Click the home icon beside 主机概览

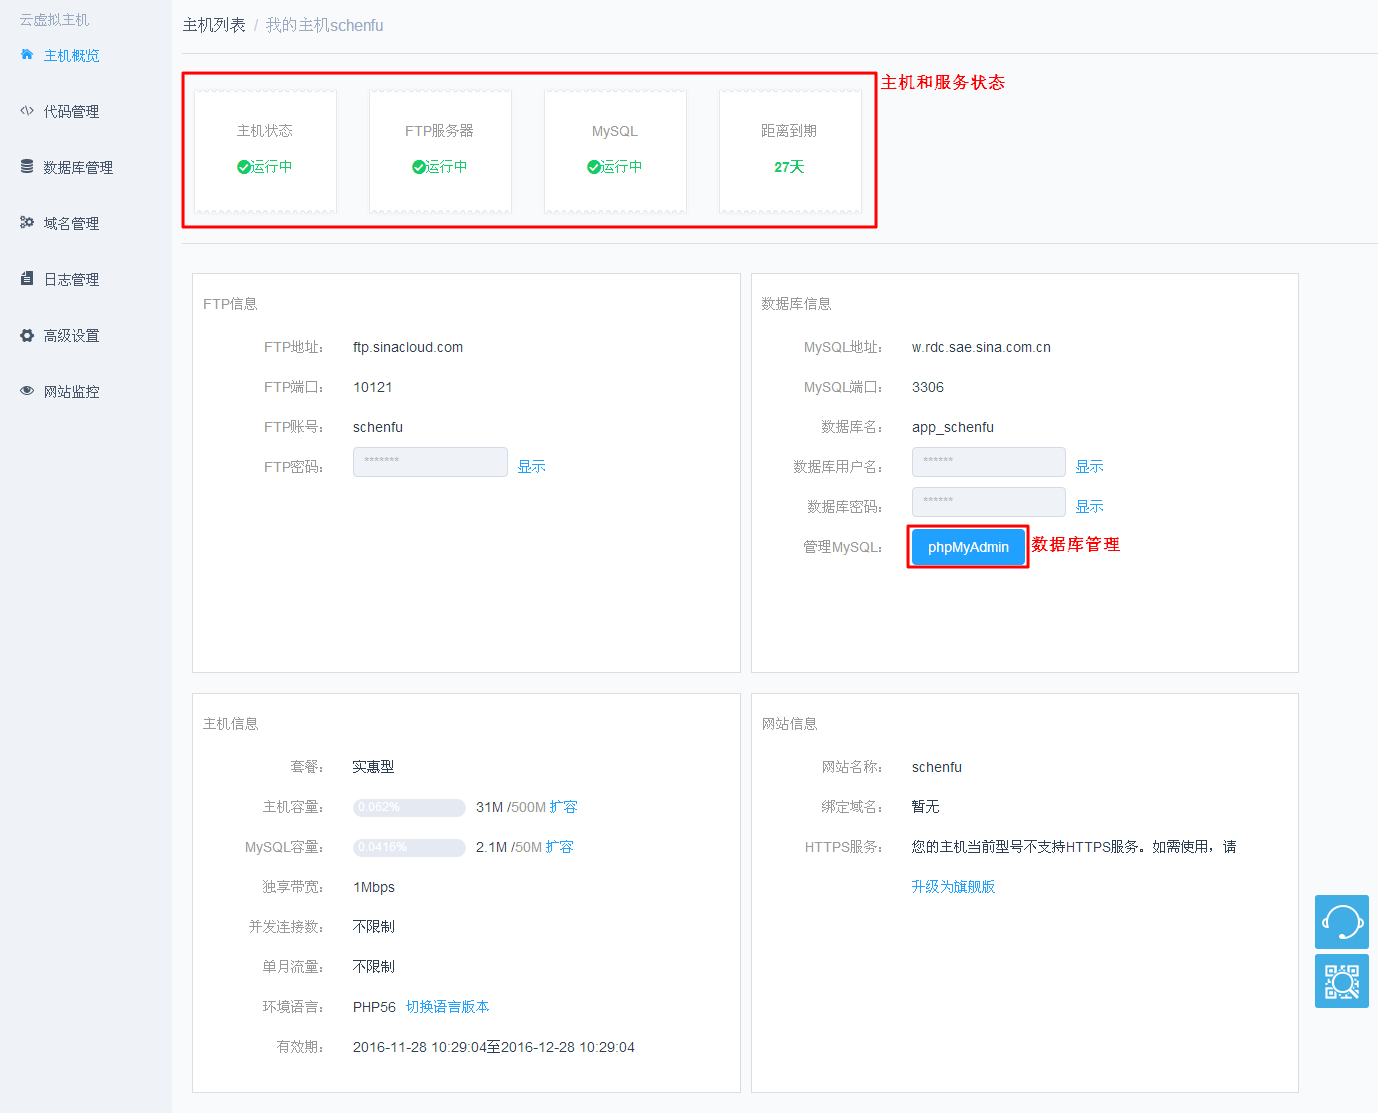[x=27, y=55]
